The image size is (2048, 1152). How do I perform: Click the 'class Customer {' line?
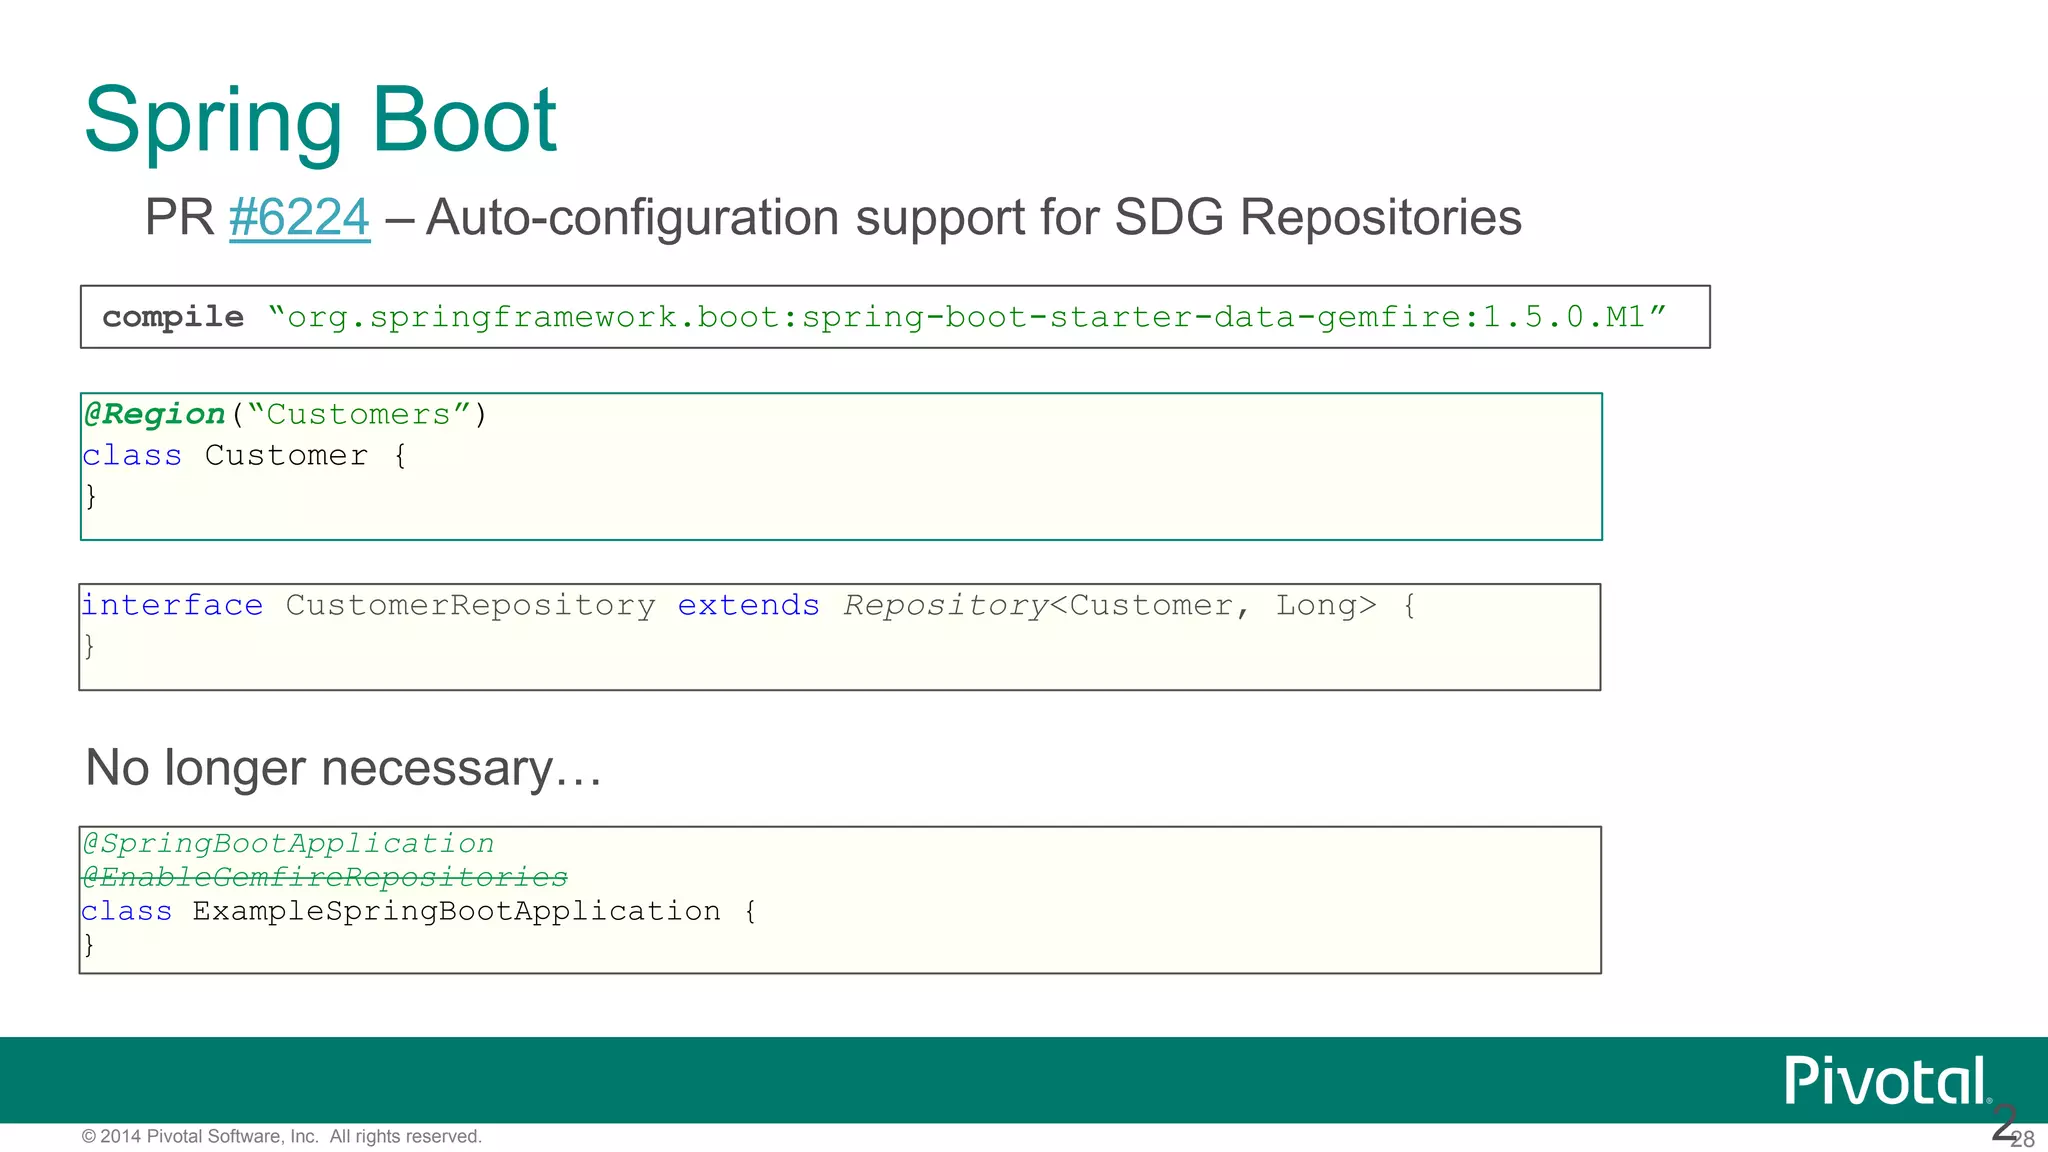coord(245,456)
